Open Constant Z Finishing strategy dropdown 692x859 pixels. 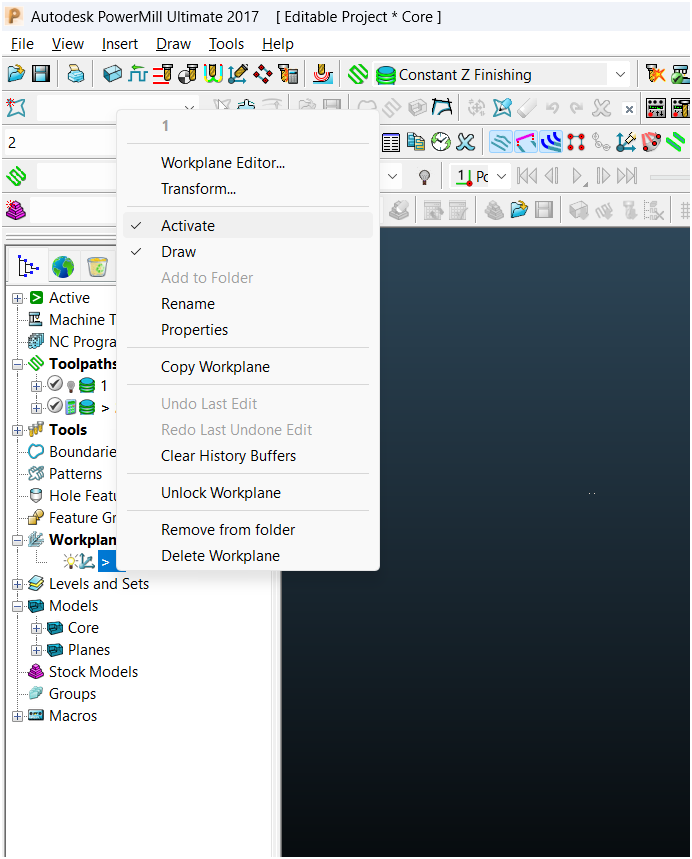tap(620, 75)
